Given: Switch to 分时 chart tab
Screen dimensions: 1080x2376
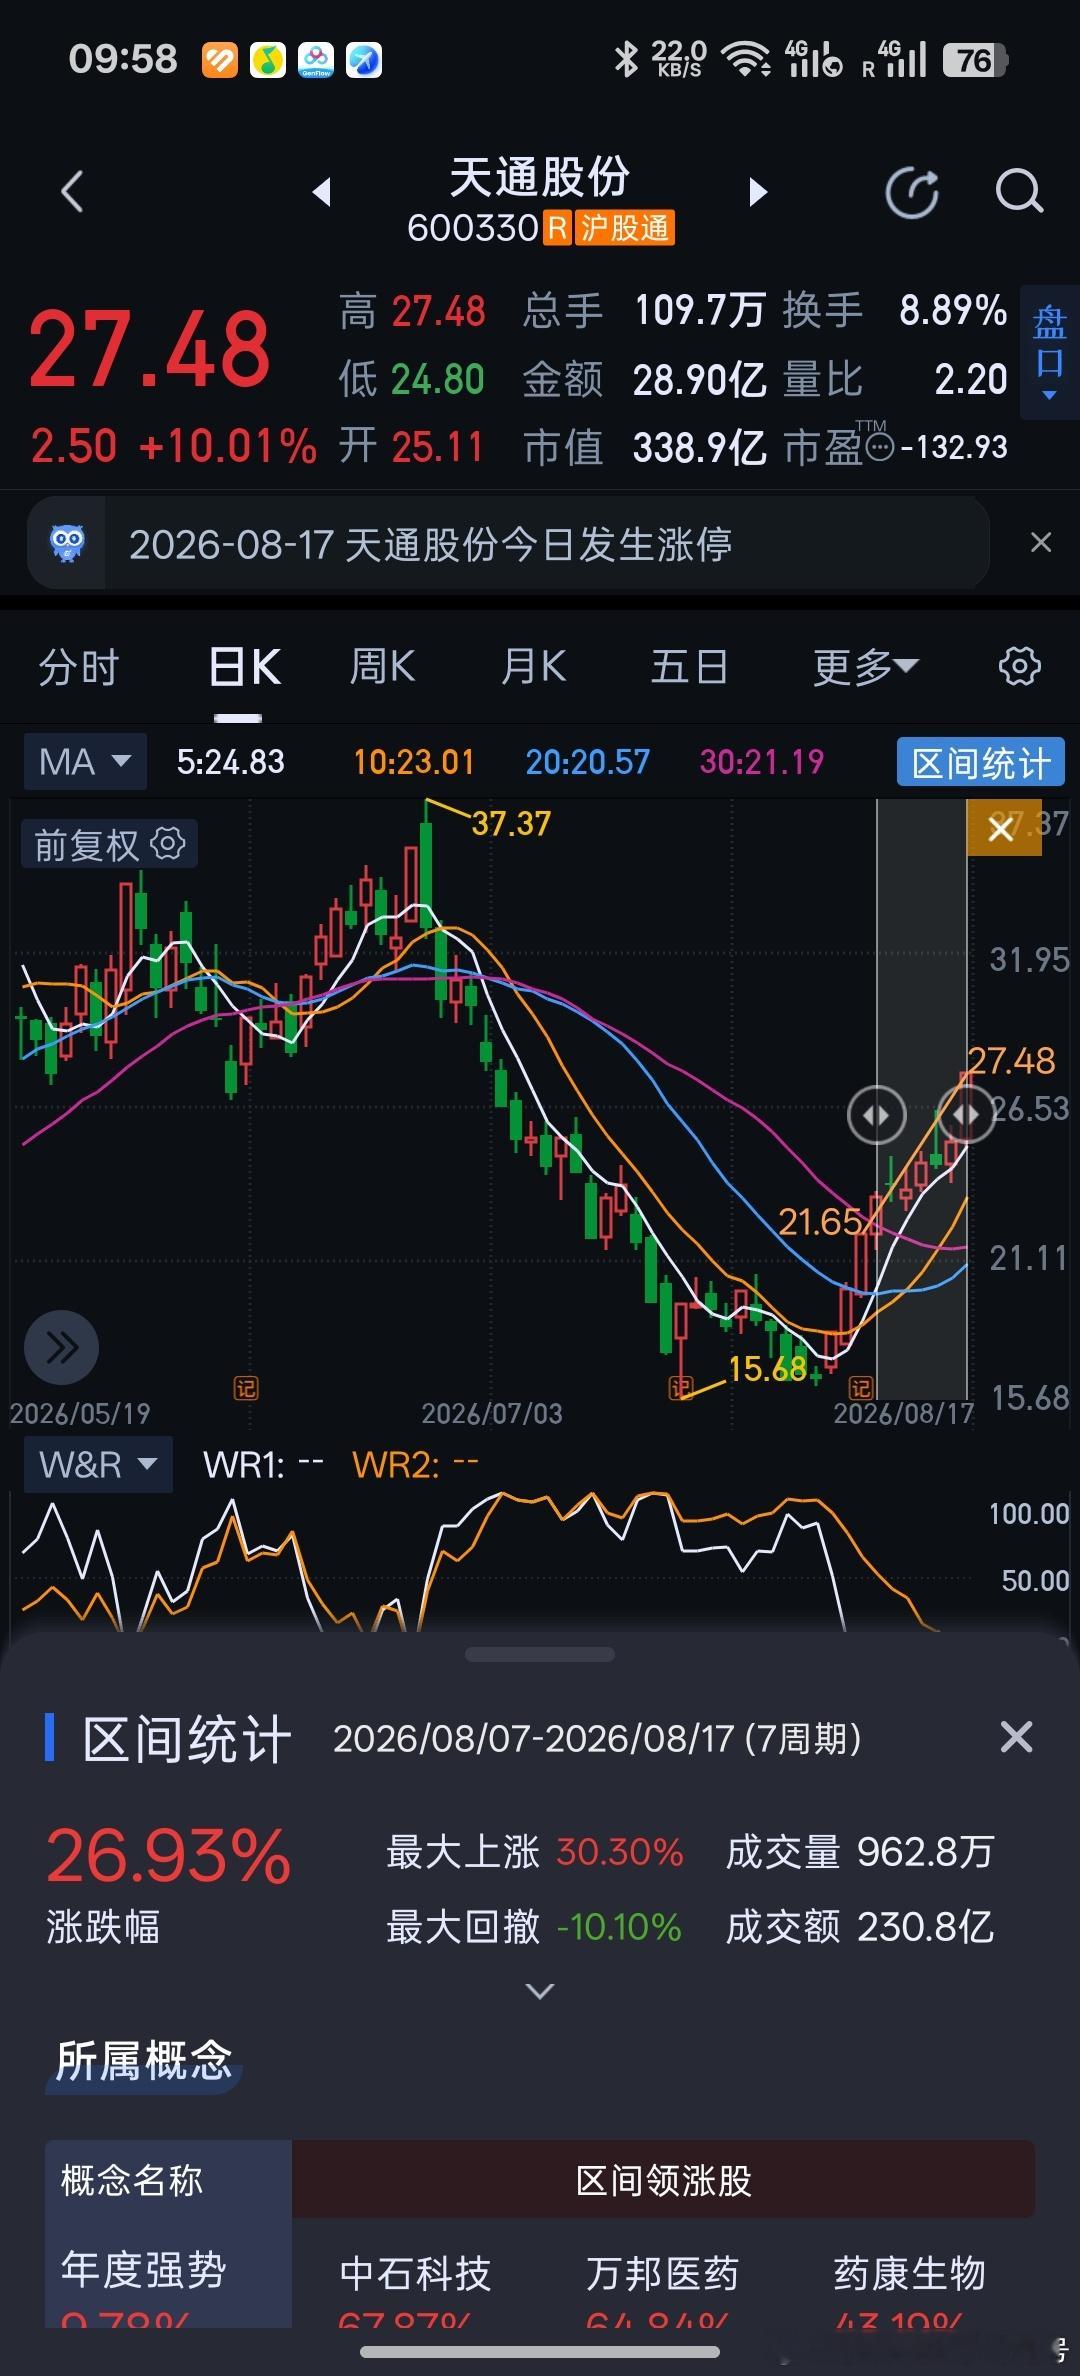Looking at the screenshot, I should click(x=79, y=667).
